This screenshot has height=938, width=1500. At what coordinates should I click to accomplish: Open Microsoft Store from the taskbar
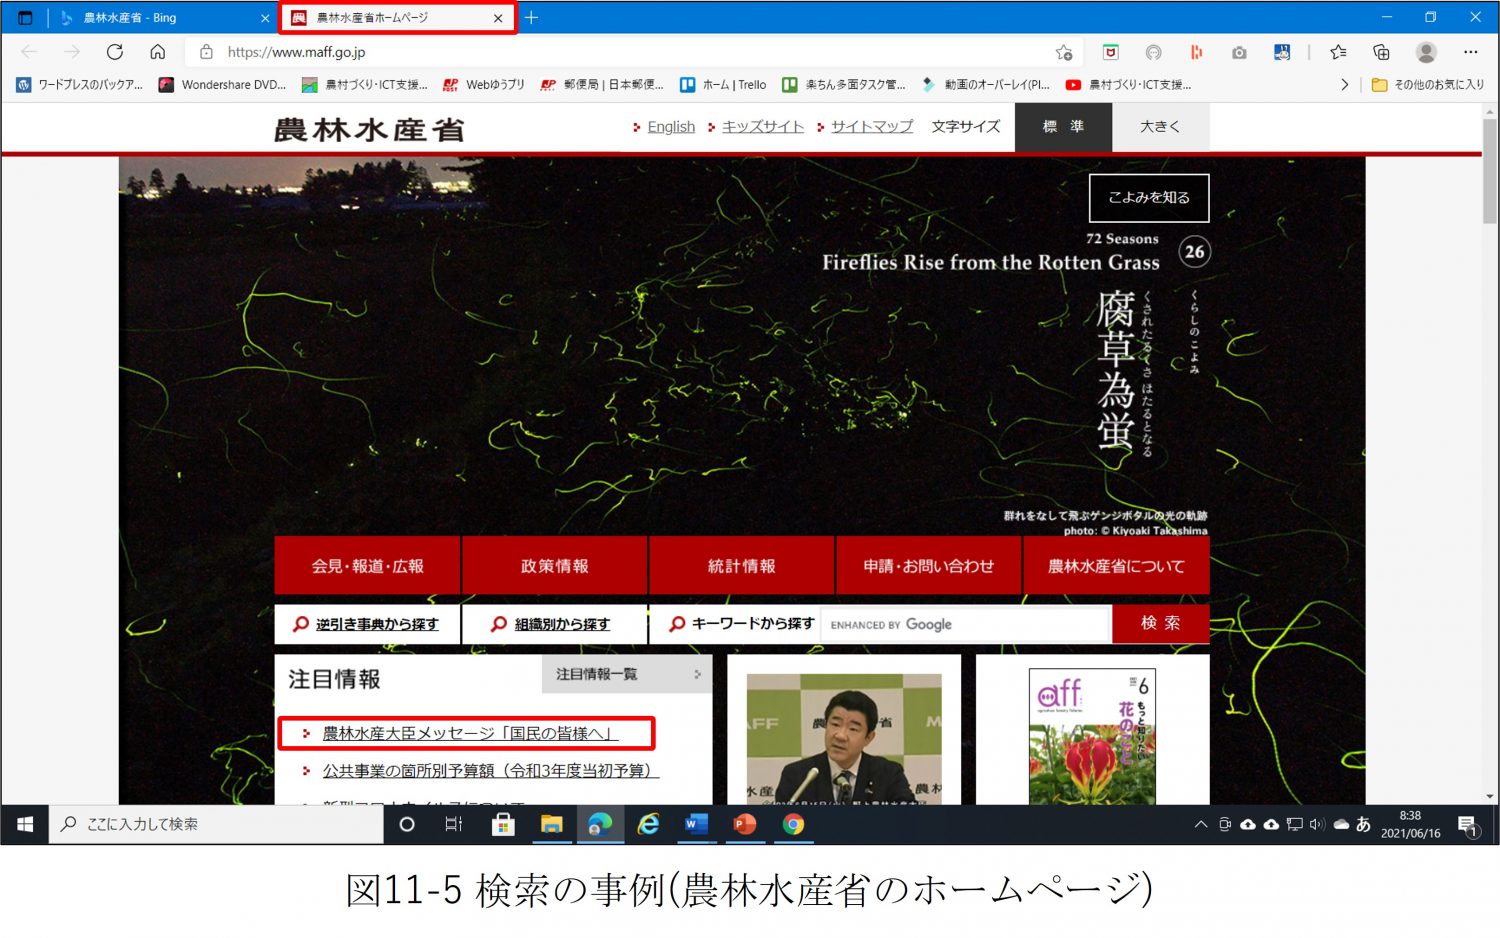(503, 824)
